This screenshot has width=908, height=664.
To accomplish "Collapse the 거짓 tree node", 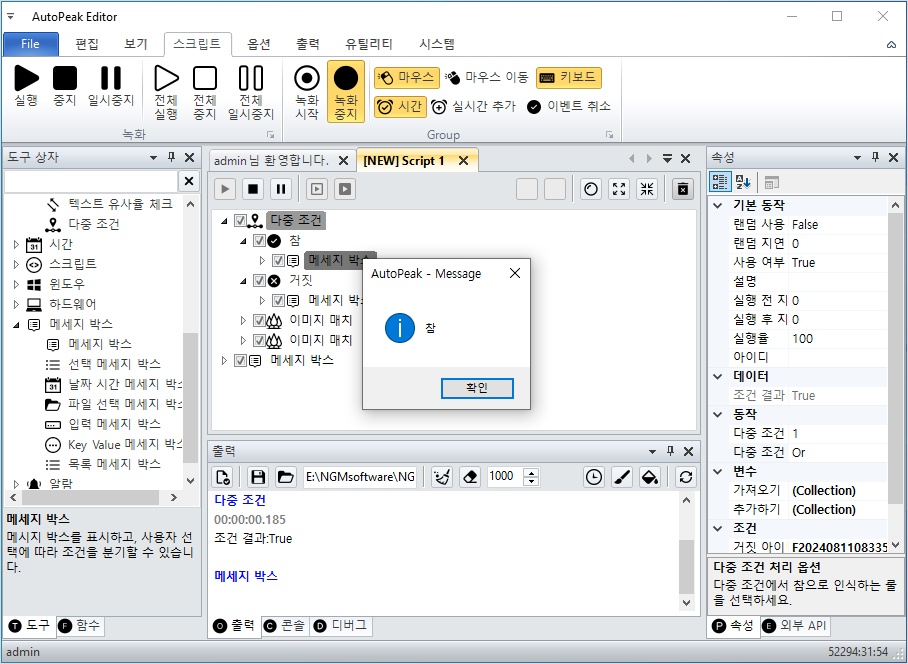I will (x=243, y=281).
